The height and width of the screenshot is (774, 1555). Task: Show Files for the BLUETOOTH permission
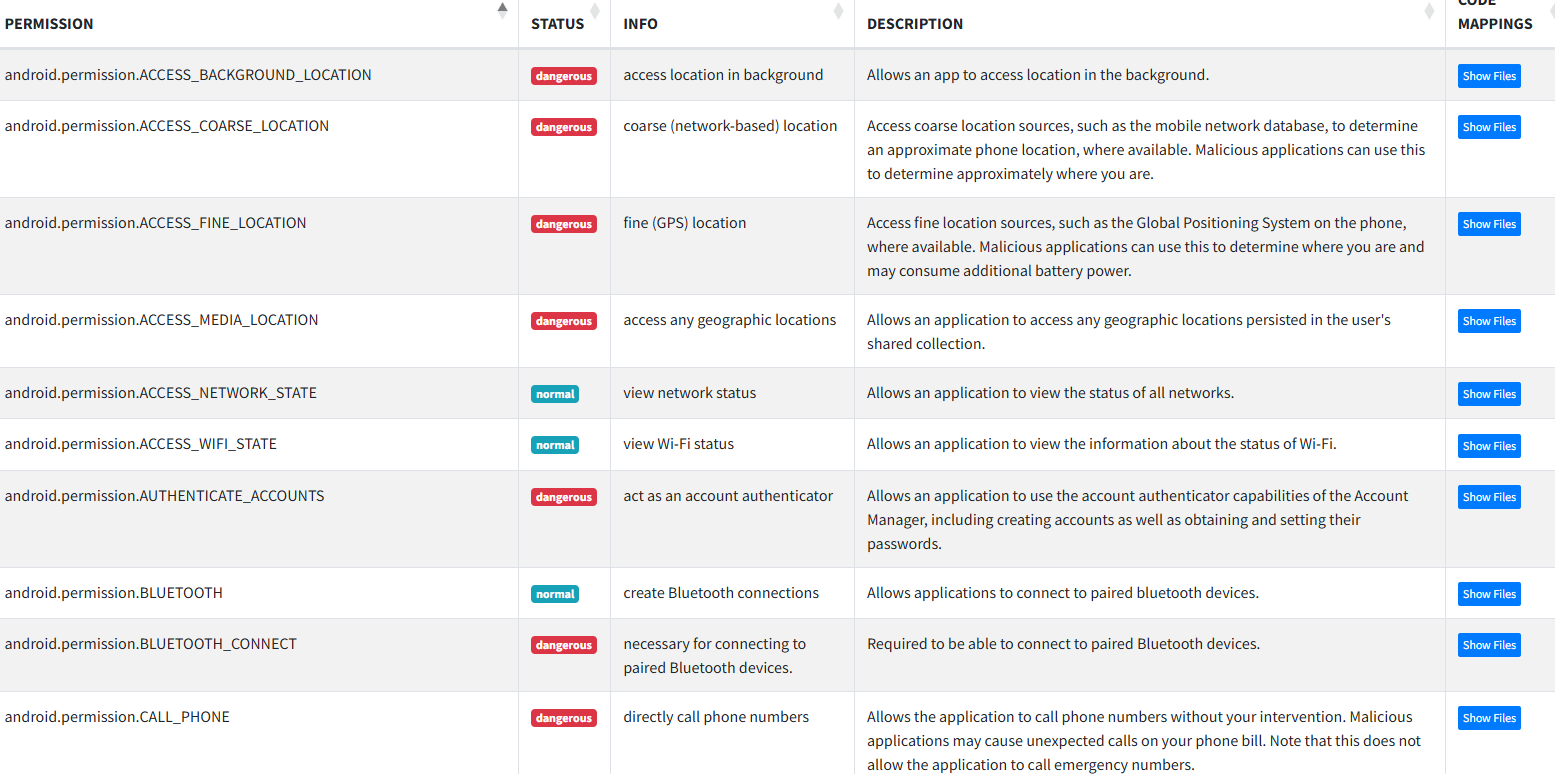point(1489,594)
